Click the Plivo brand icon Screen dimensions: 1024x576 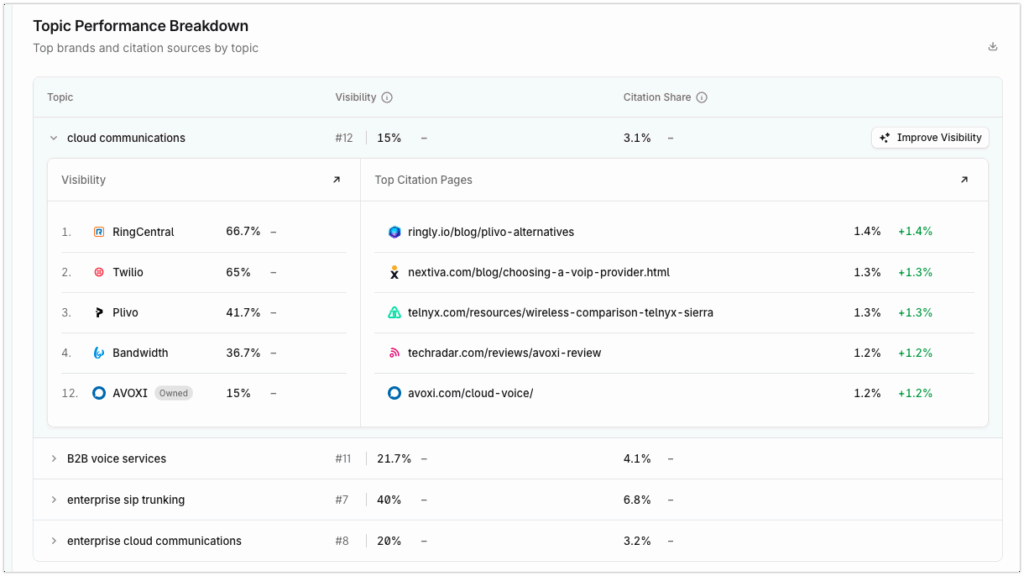[x=99, y=312]
